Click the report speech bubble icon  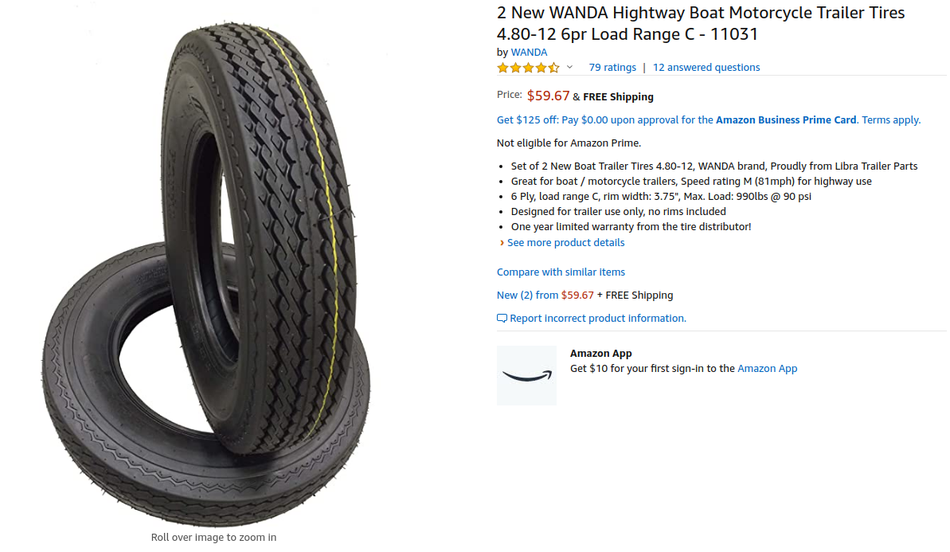click(x=502, y=318)
